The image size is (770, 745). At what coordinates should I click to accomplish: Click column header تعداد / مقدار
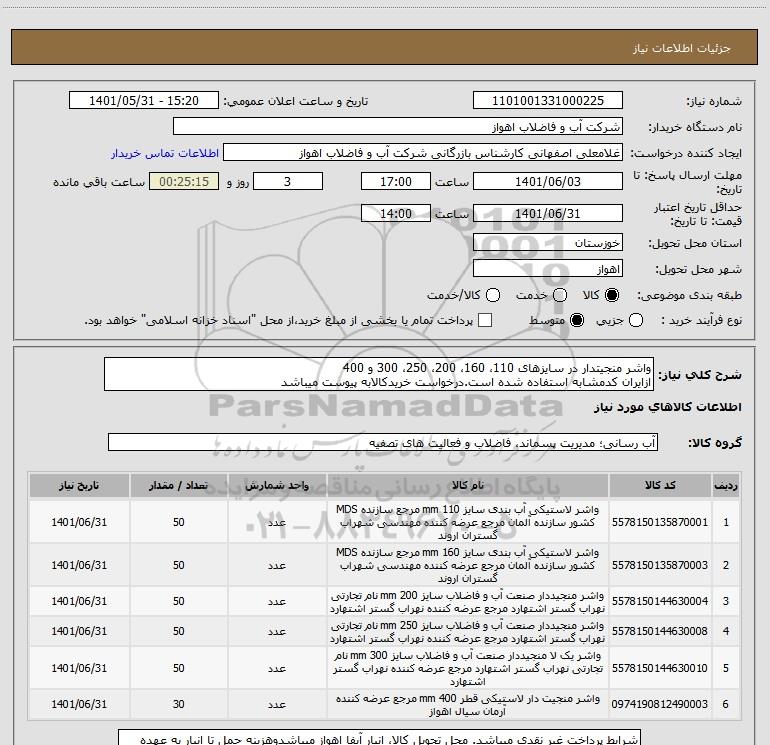tap(179, 485)
